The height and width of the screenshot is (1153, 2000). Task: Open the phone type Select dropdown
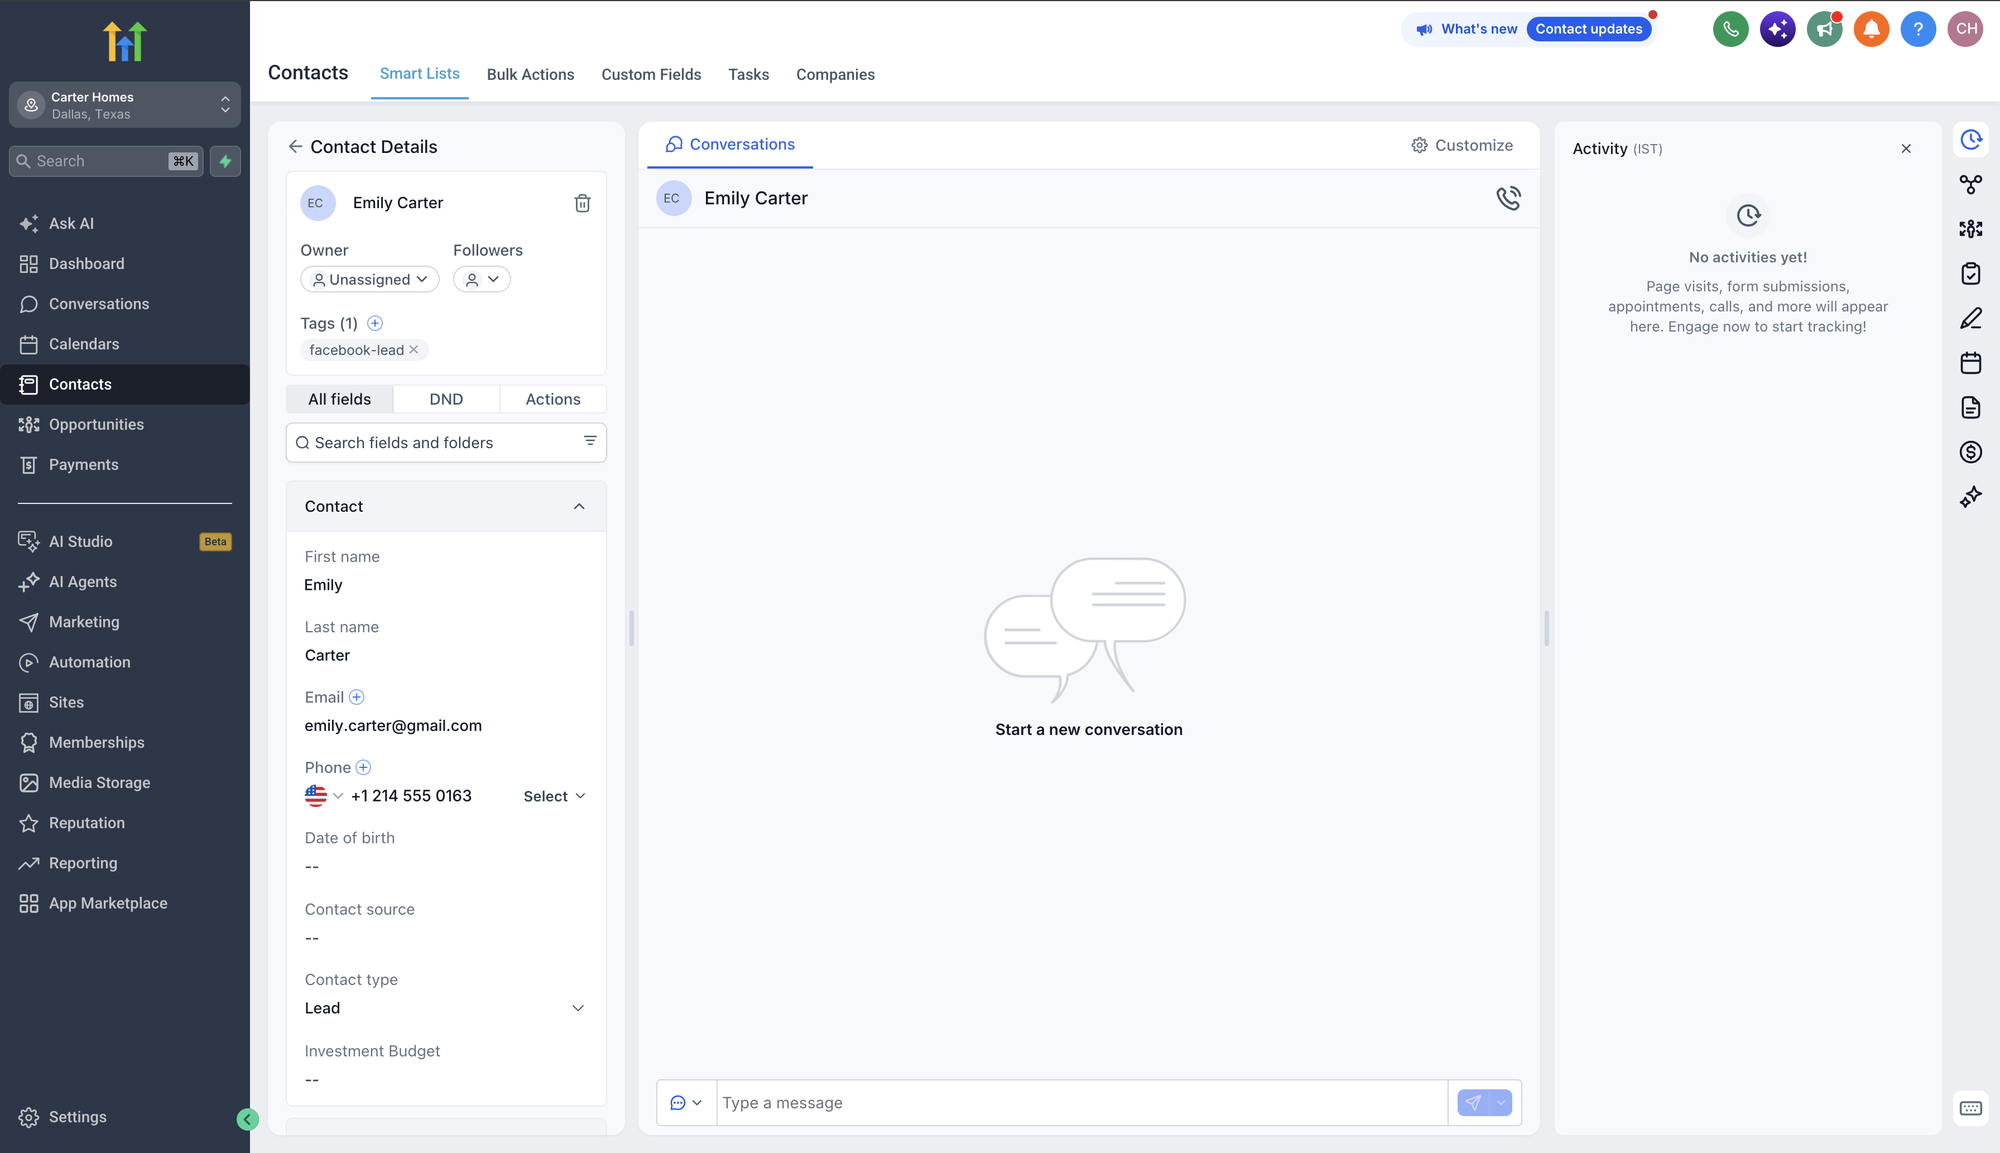[554, 796]
